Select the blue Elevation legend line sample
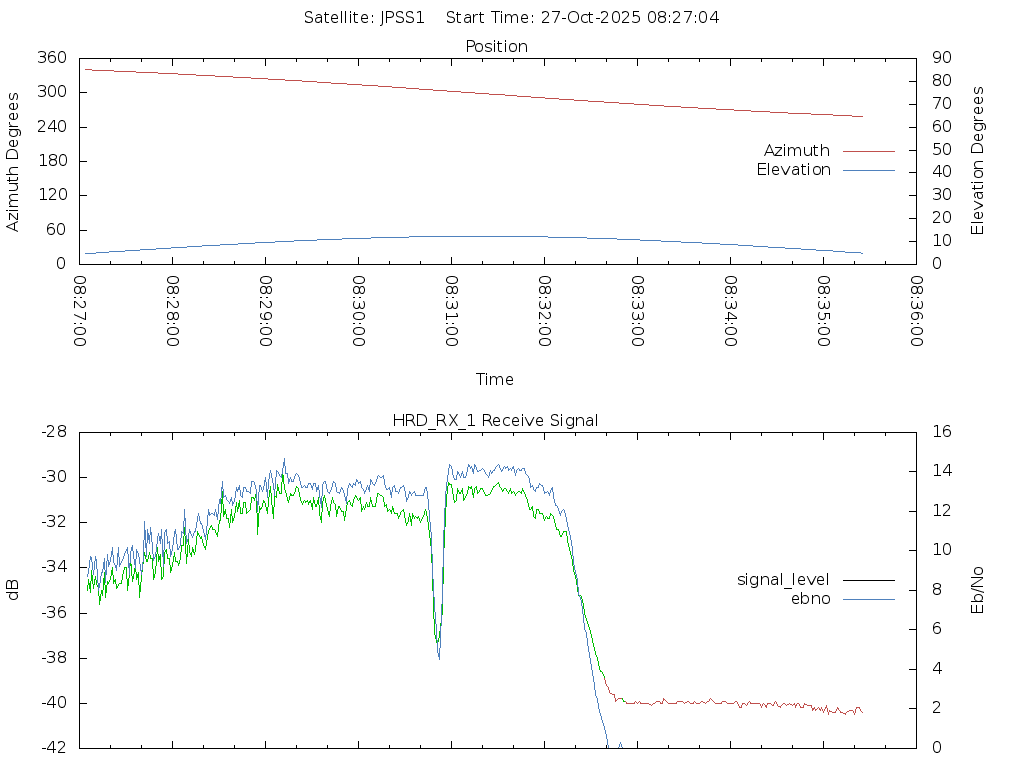The width and height of the screenshot is (1024, 768). tap(868, 170)
